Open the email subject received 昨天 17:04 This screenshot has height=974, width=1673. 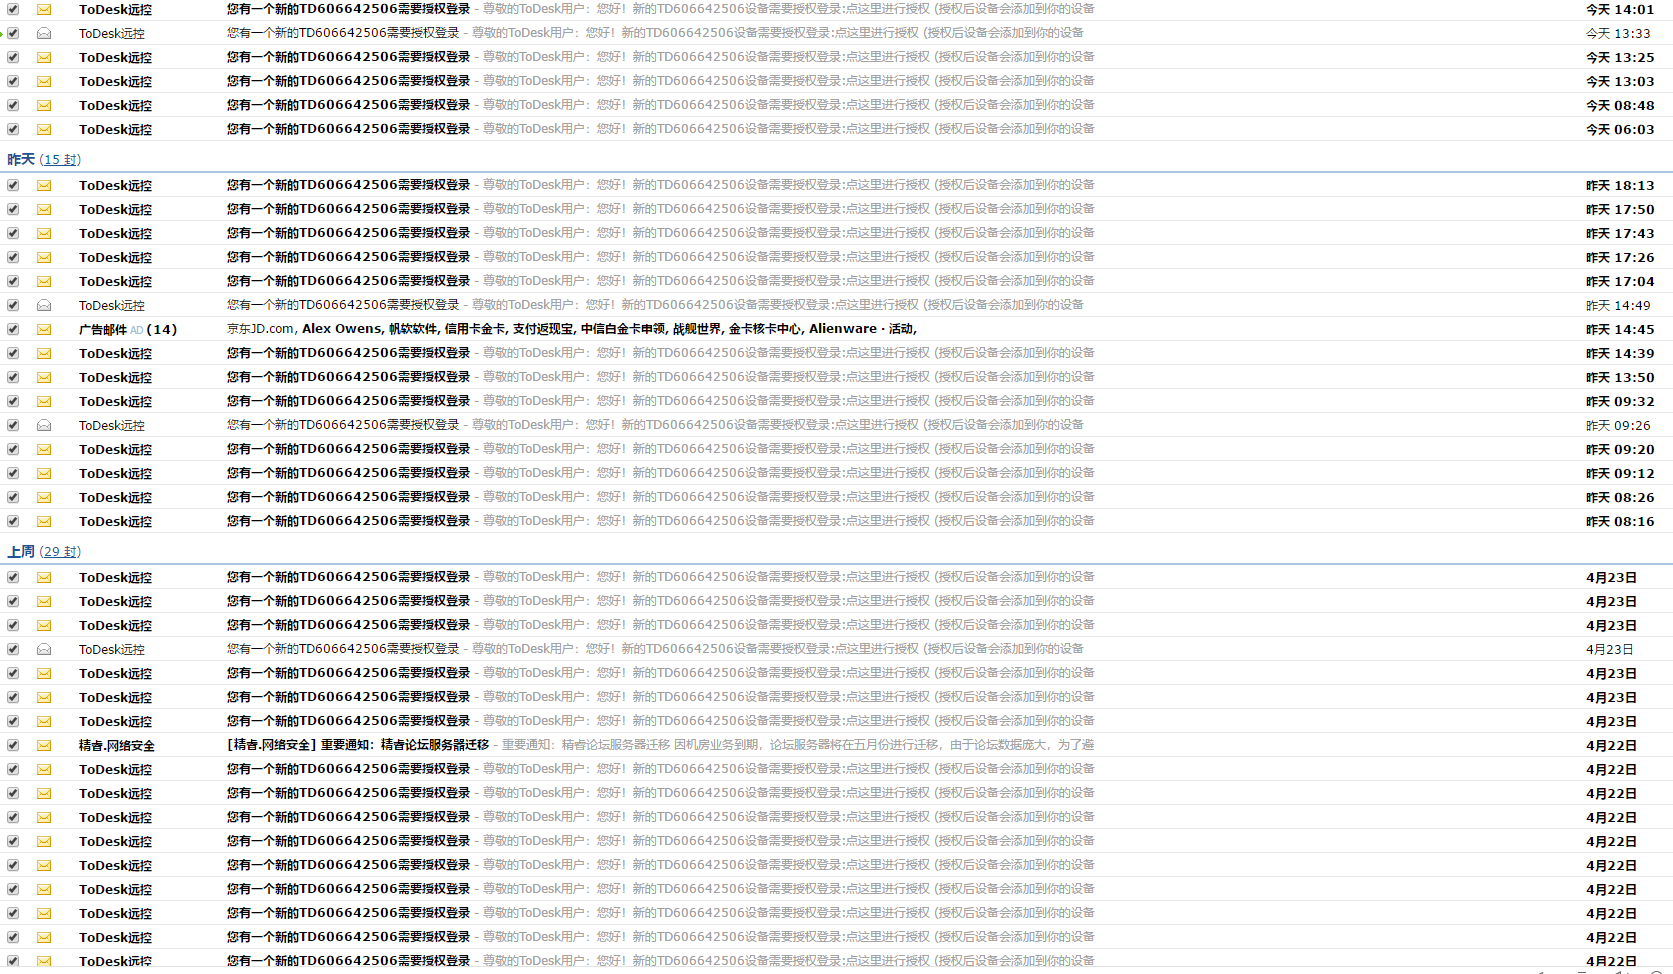tap(349, 281)
